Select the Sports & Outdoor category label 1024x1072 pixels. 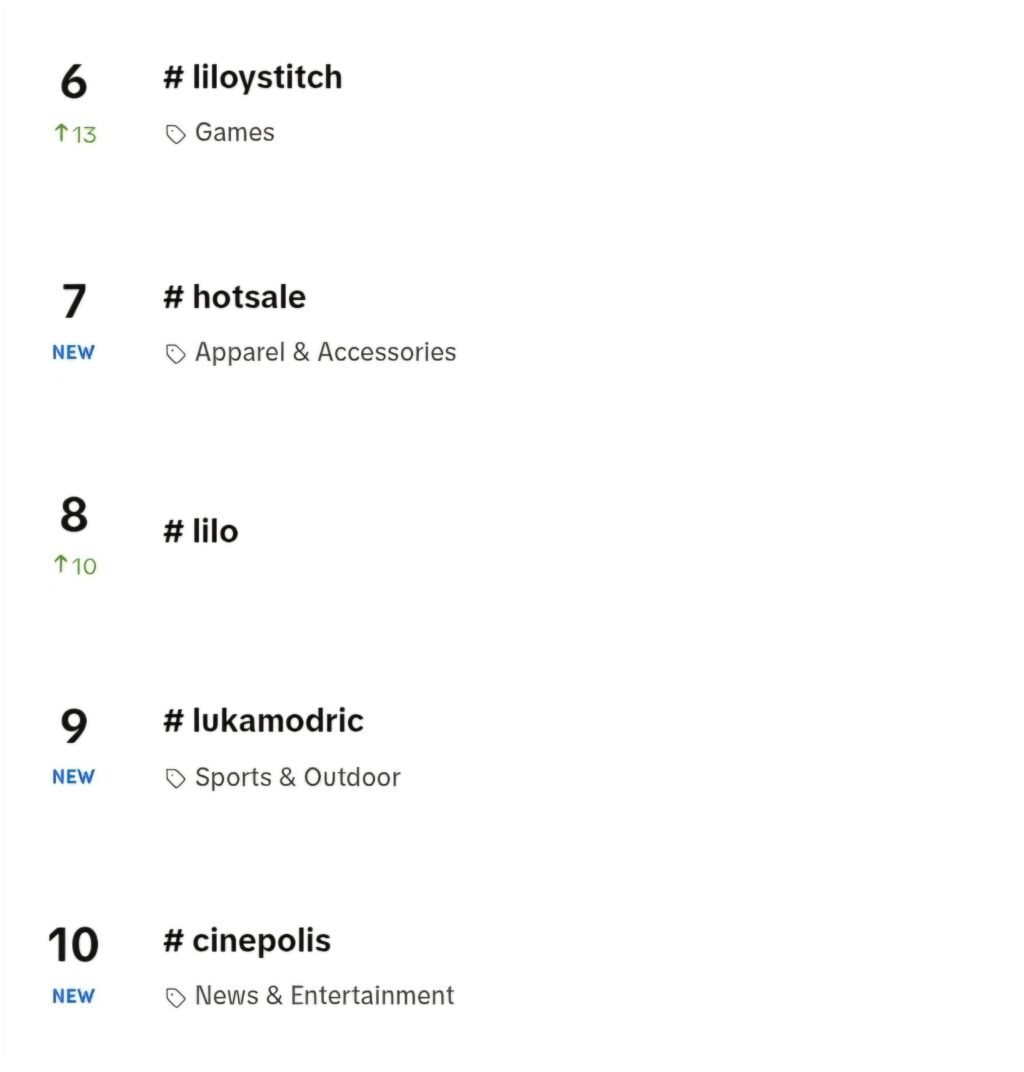[297, 777]
